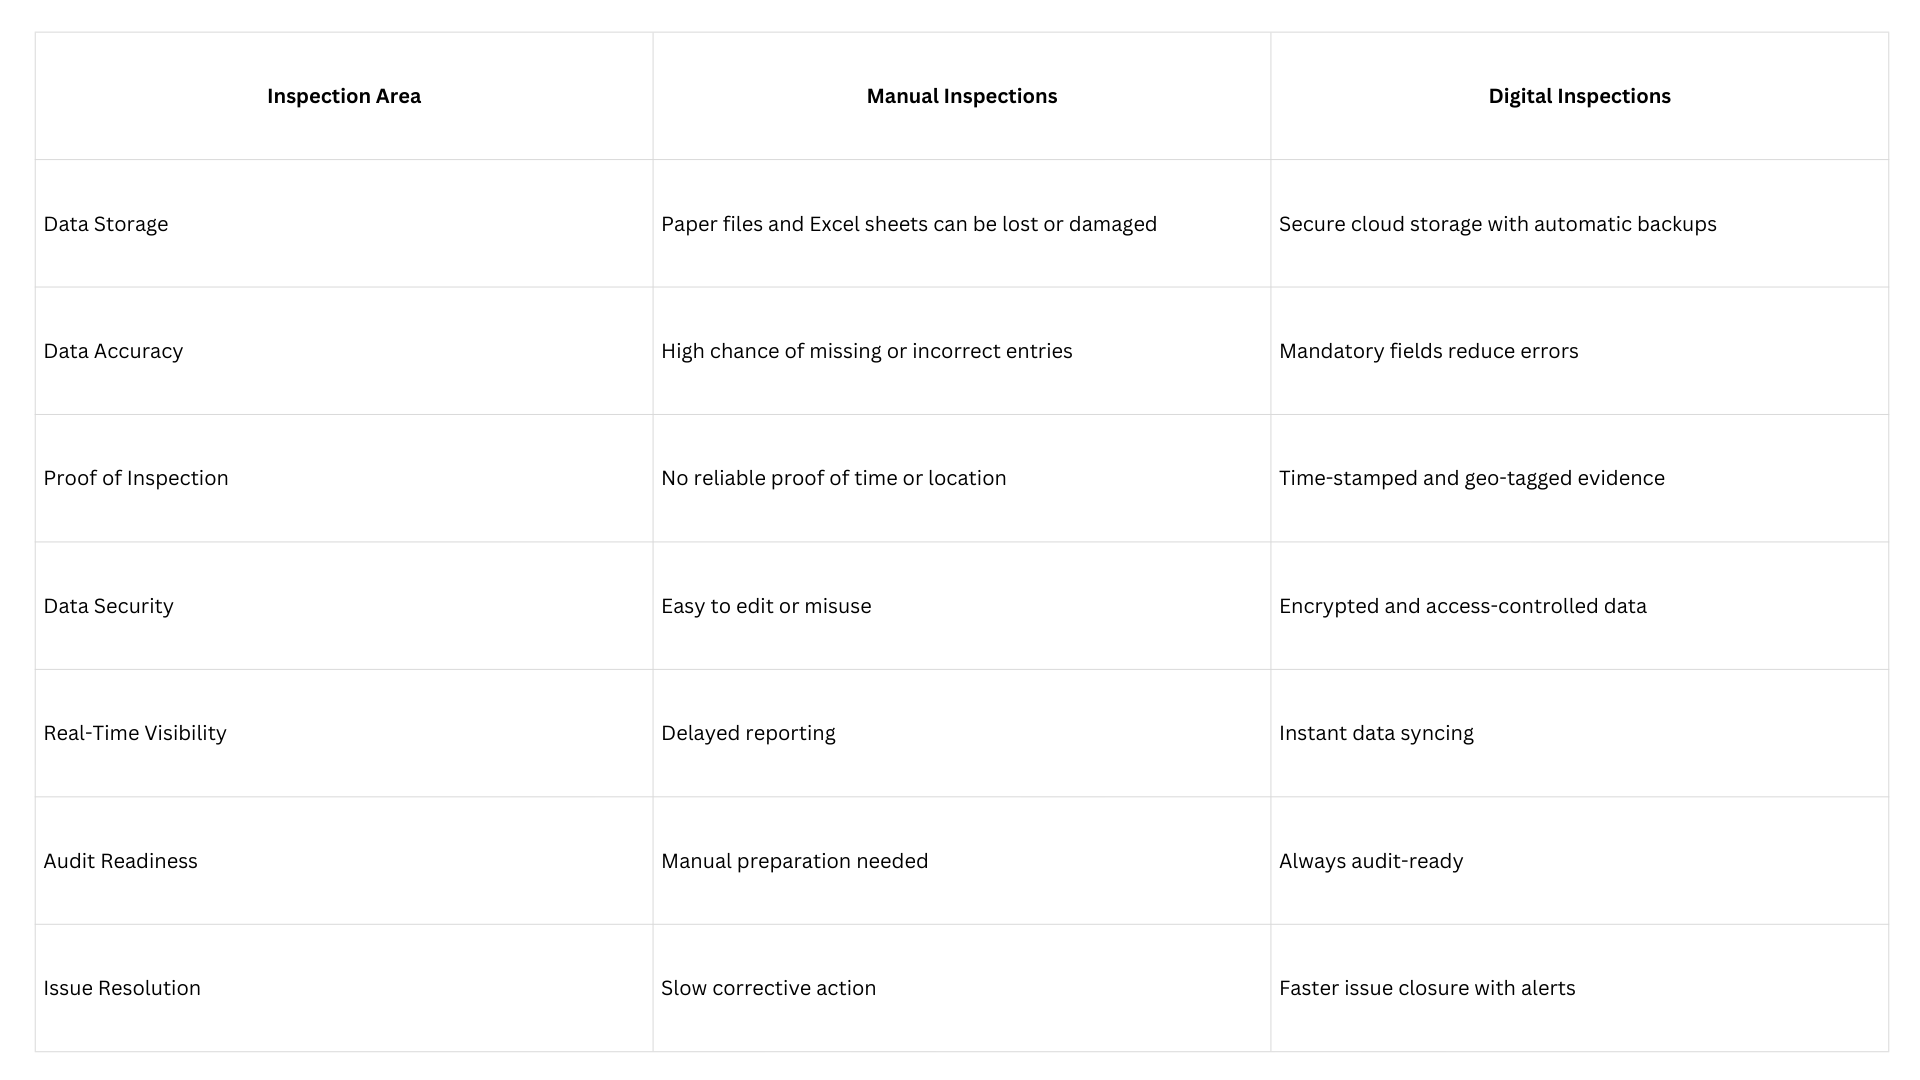
Task: Select the secure cloud storage cell
Action: [1497, 224]
